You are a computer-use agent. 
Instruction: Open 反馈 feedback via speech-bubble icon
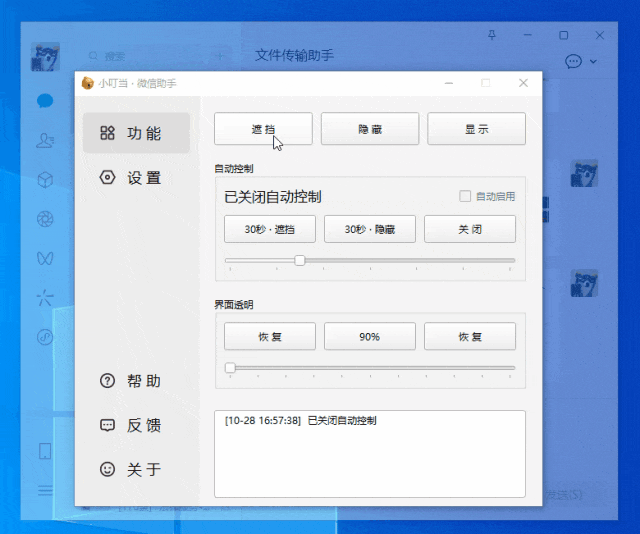click(x=108, y=425)
